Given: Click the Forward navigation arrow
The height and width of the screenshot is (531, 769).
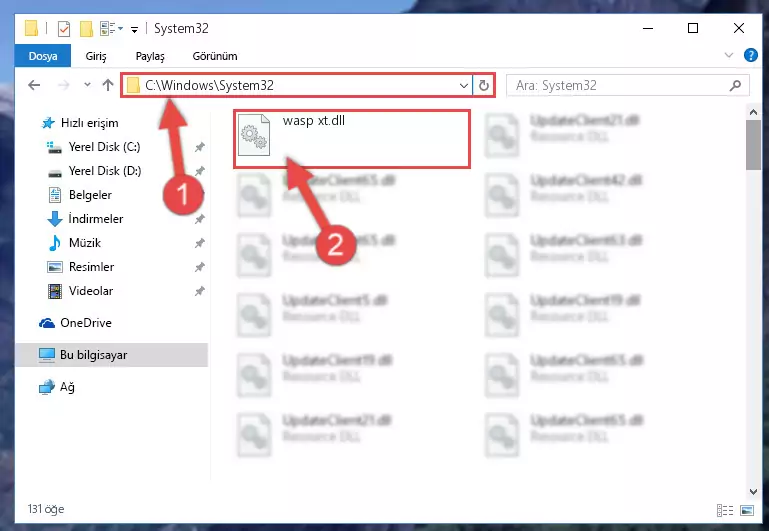Looking at the screenshot, I should tap(63, 85).
